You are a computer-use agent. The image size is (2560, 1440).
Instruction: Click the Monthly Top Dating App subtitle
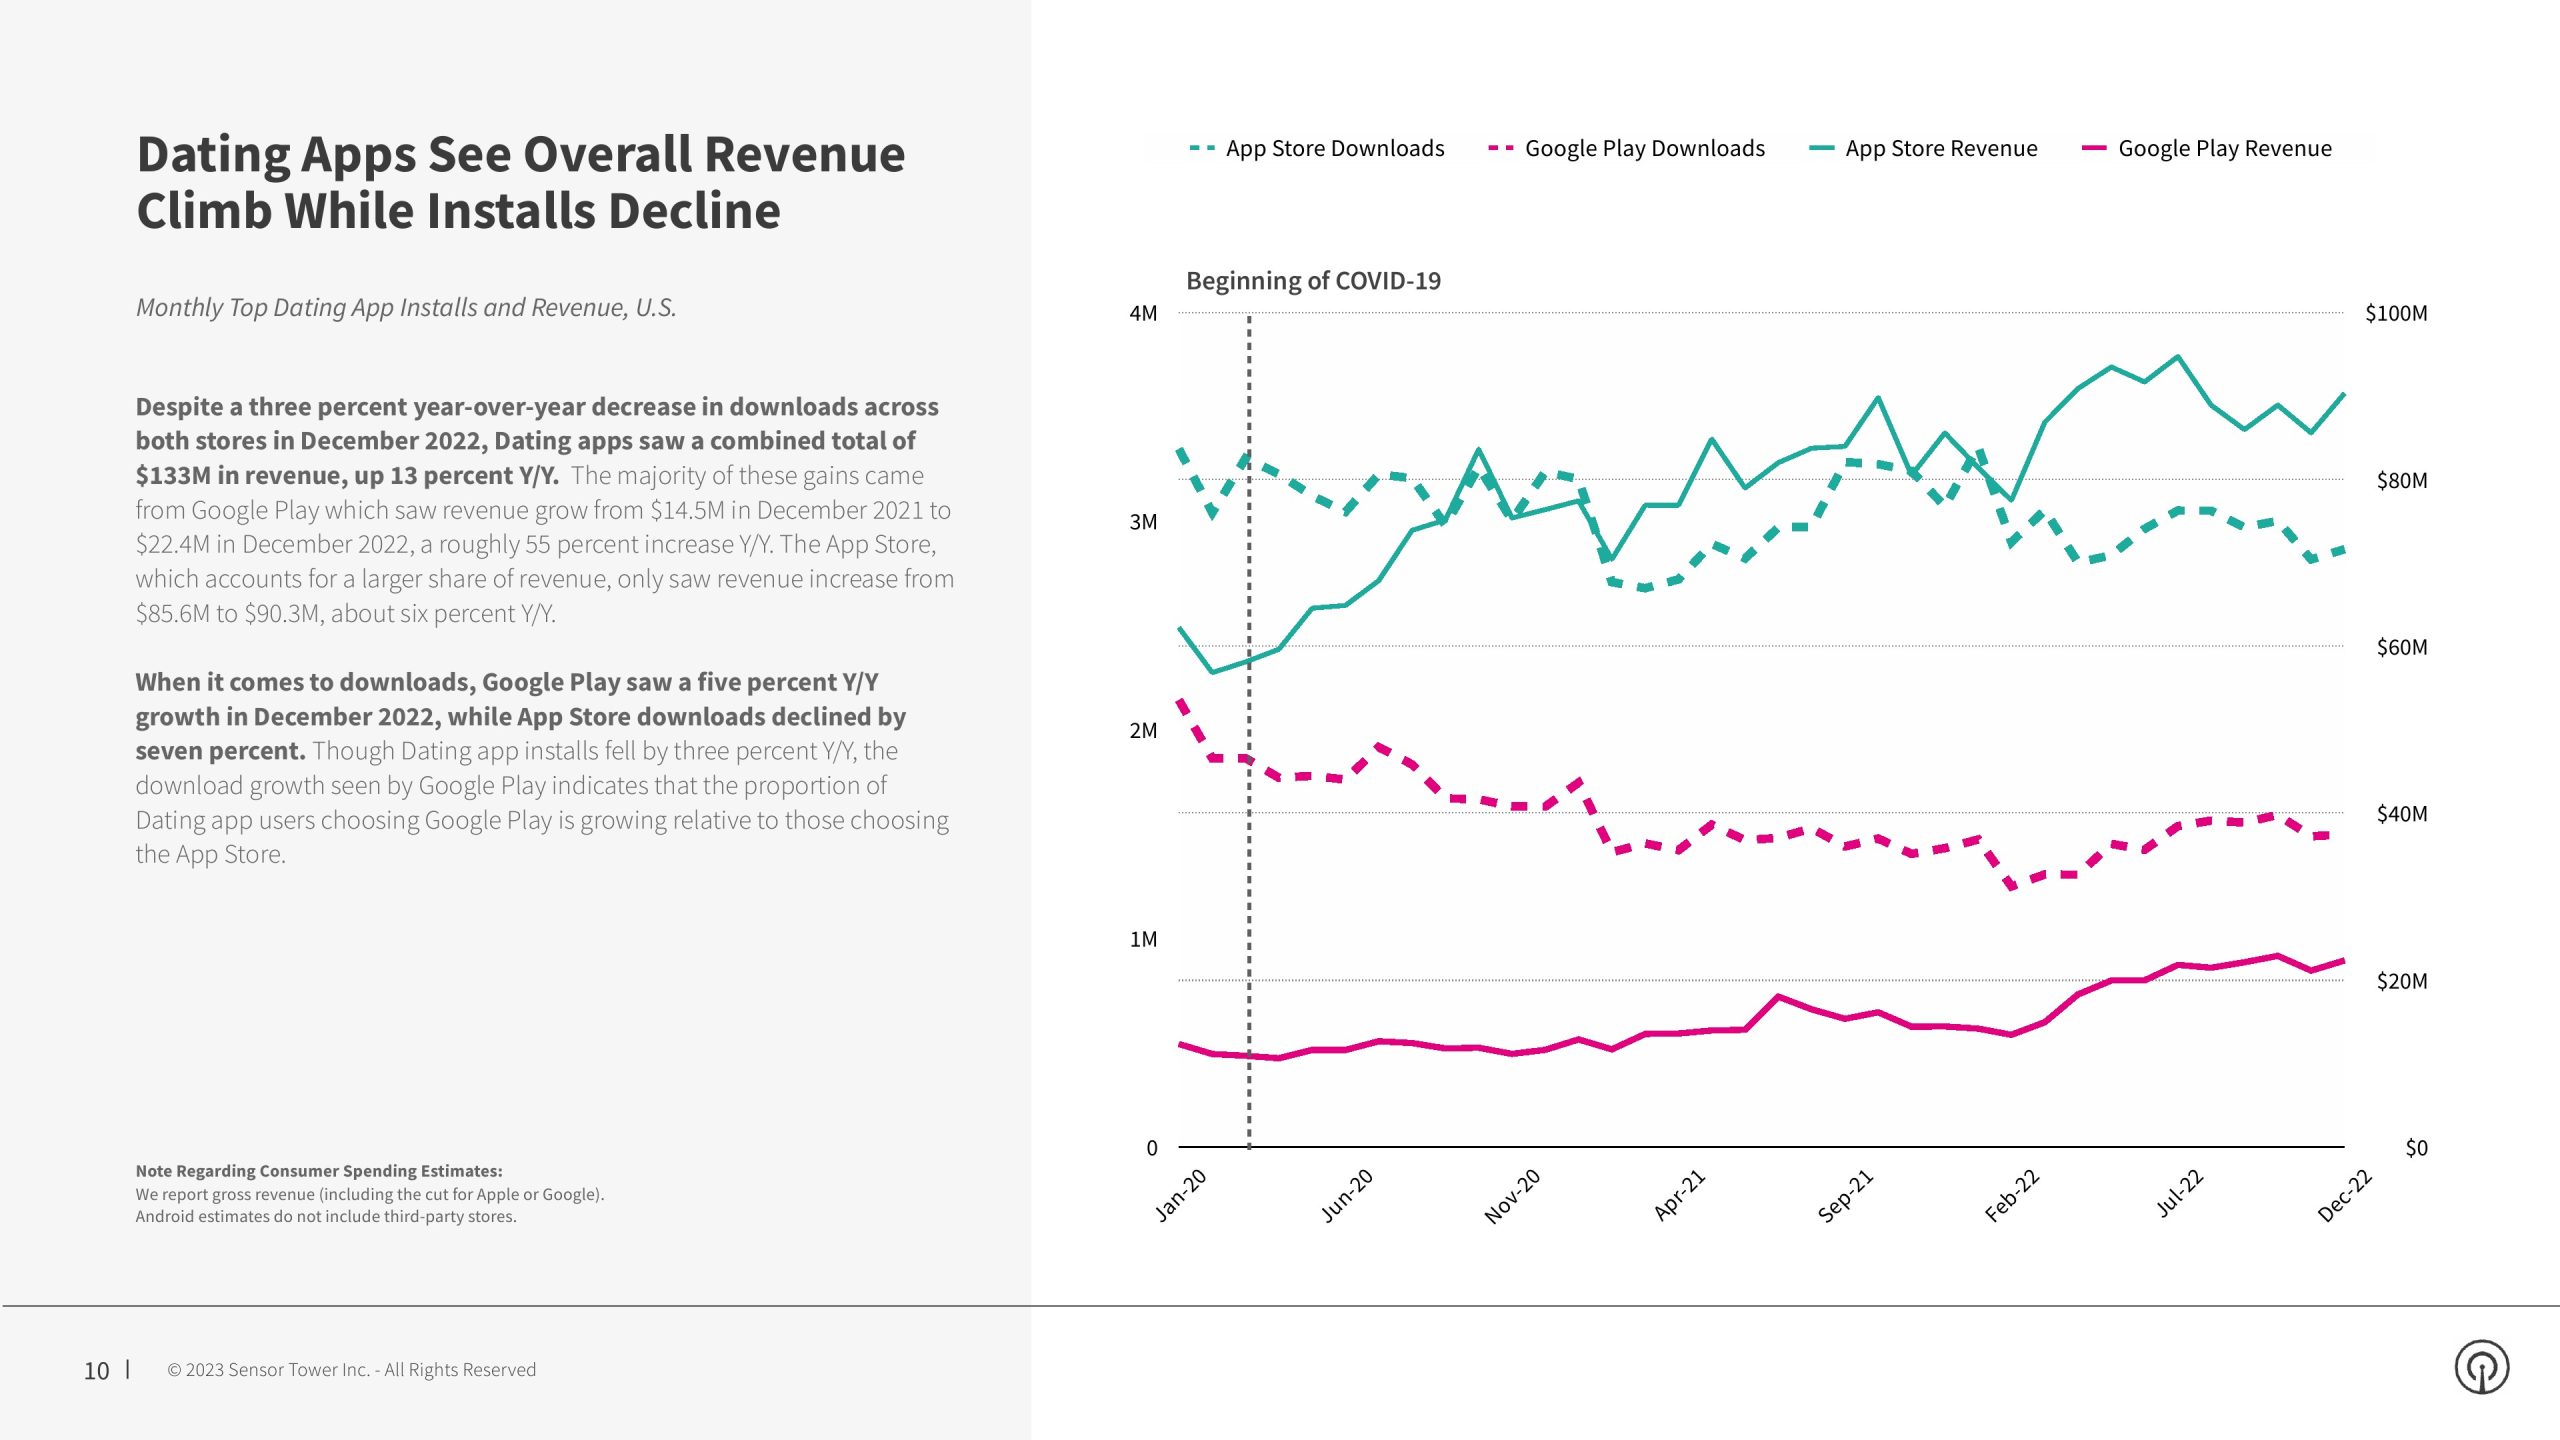[406, 308]
